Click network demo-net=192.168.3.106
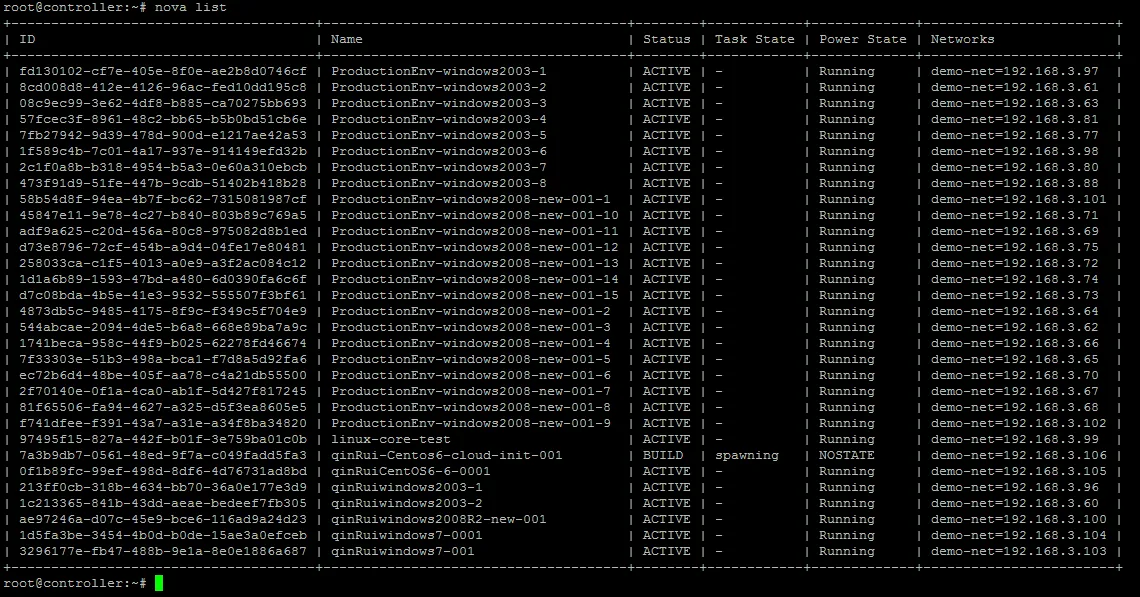Viewport: 1140px width, 597px height. click(x=1019, y=455)
